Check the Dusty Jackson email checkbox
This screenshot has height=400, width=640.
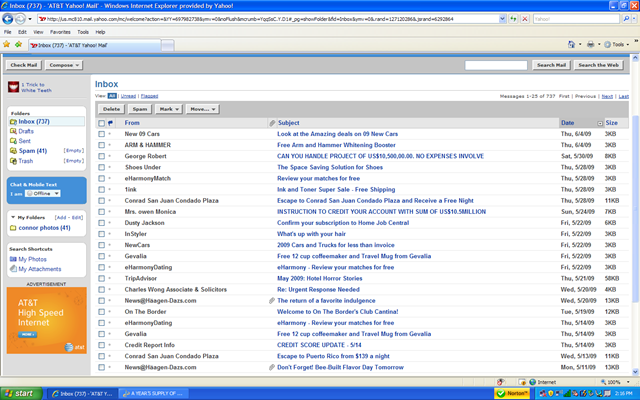[x=101, y=223]
